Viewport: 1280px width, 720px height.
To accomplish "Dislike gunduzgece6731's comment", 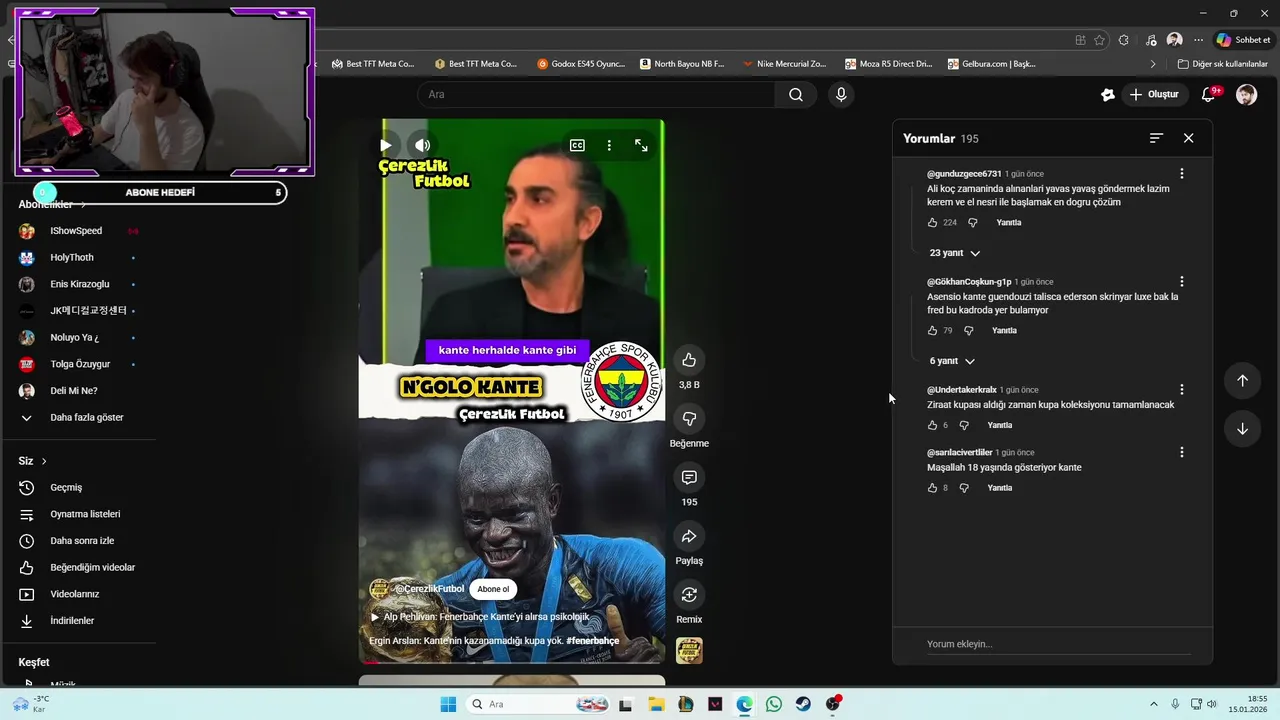I will pos(972,223).
